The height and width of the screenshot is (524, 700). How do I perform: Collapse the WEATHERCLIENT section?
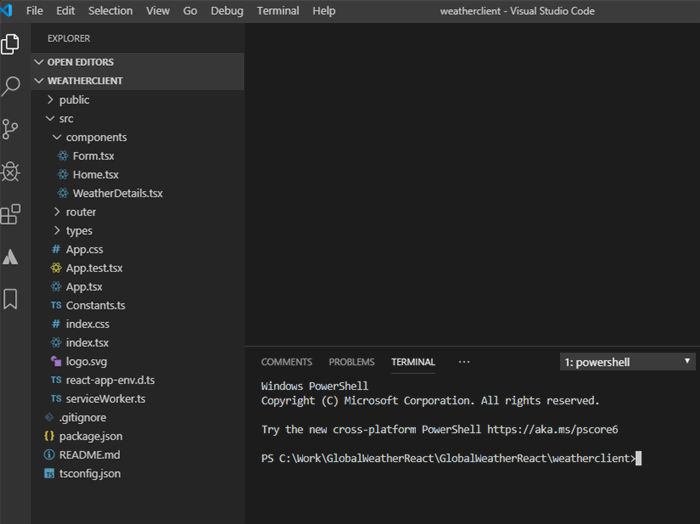click(39, 81)
